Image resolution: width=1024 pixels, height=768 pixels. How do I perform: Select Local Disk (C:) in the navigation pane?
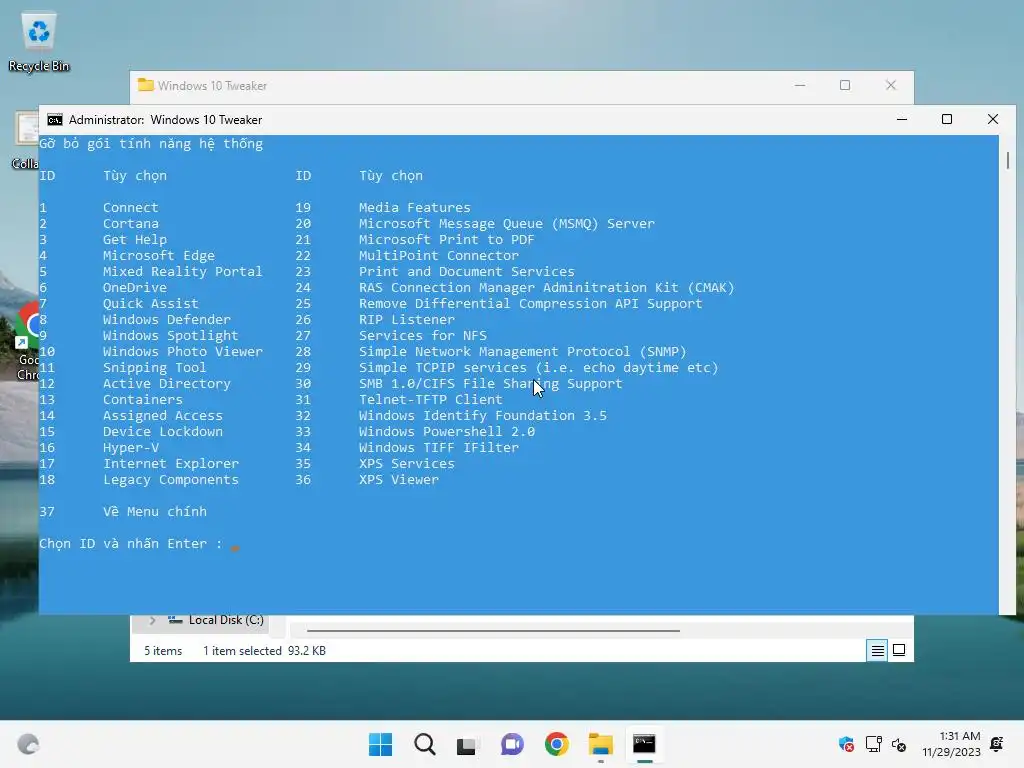pos(226,620)
